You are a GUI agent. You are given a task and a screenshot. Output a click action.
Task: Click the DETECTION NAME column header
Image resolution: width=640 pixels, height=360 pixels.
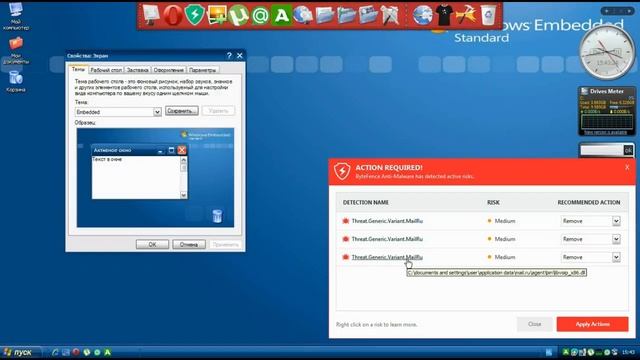coord(366,202)
